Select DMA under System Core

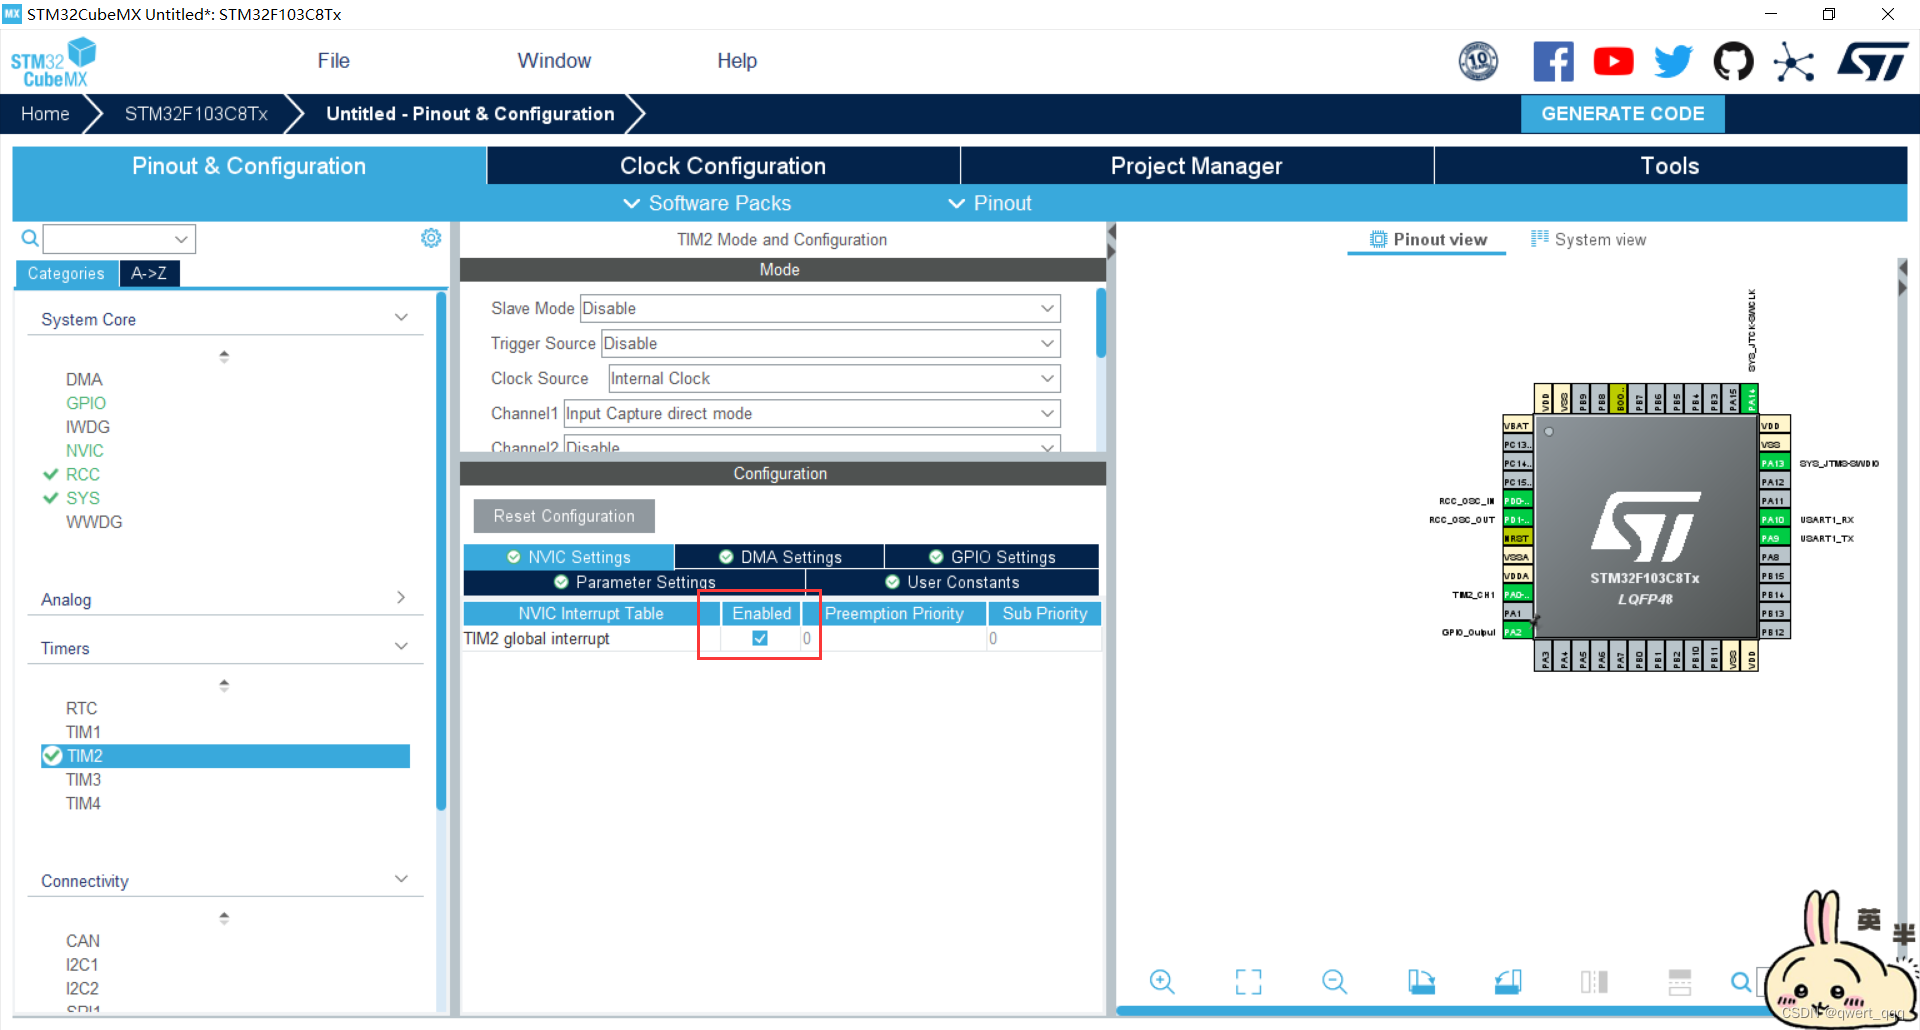point(84,379)
